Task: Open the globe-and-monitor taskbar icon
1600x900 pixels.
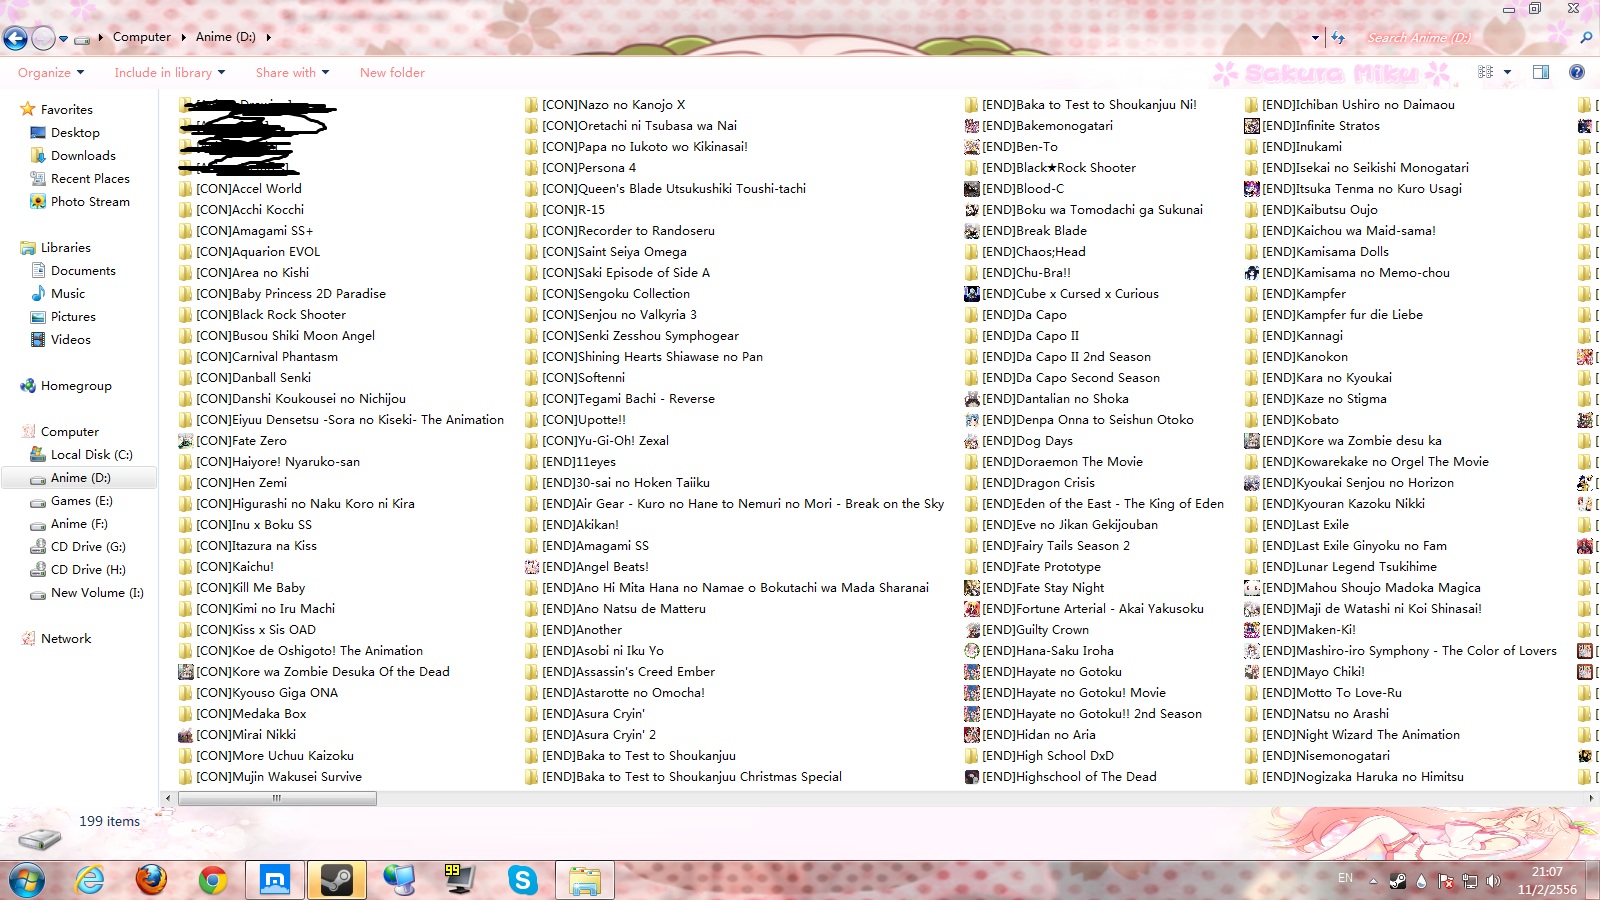Action: click(x=399, y=880)
